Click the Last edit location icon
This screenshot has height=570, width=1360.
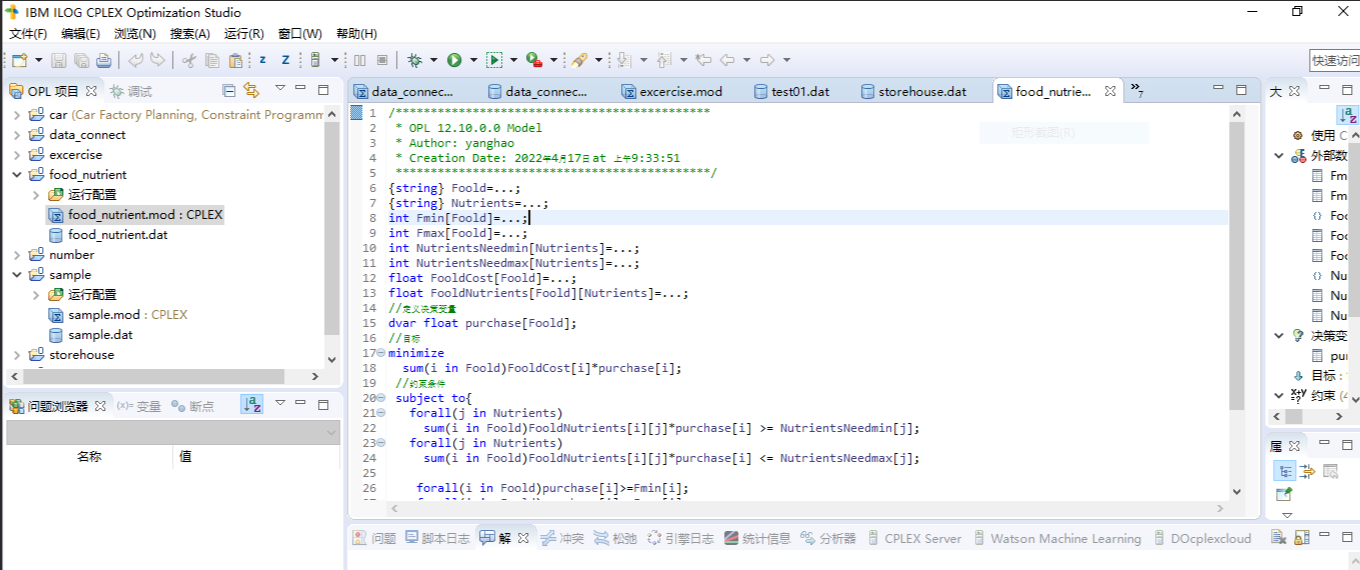703,60
